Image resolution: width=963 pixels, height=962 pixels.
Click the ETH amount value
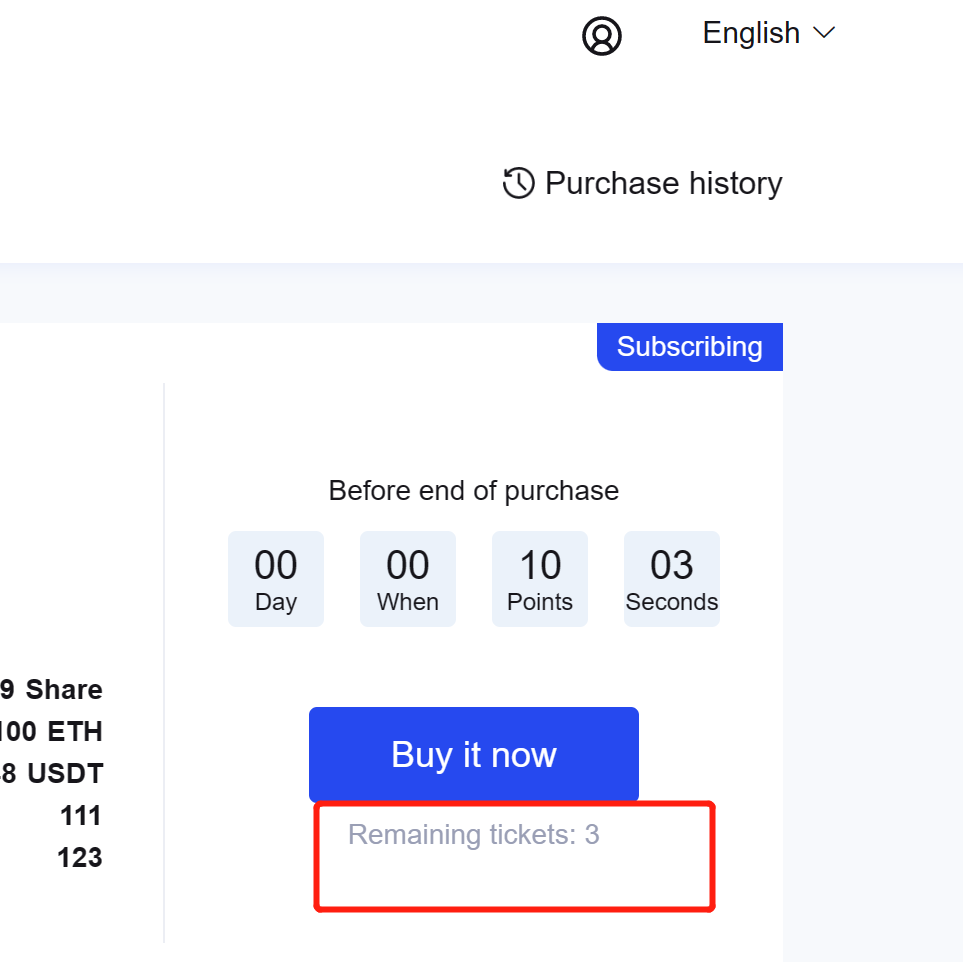point(52,732)
